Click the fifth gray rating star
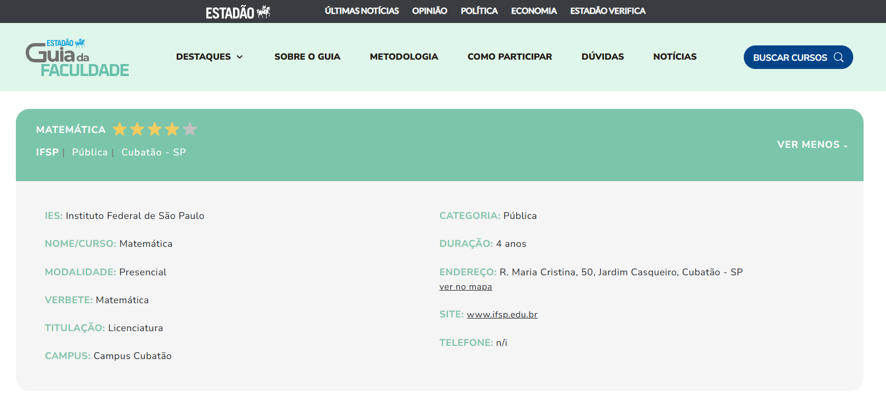 (x=190, y=129)
